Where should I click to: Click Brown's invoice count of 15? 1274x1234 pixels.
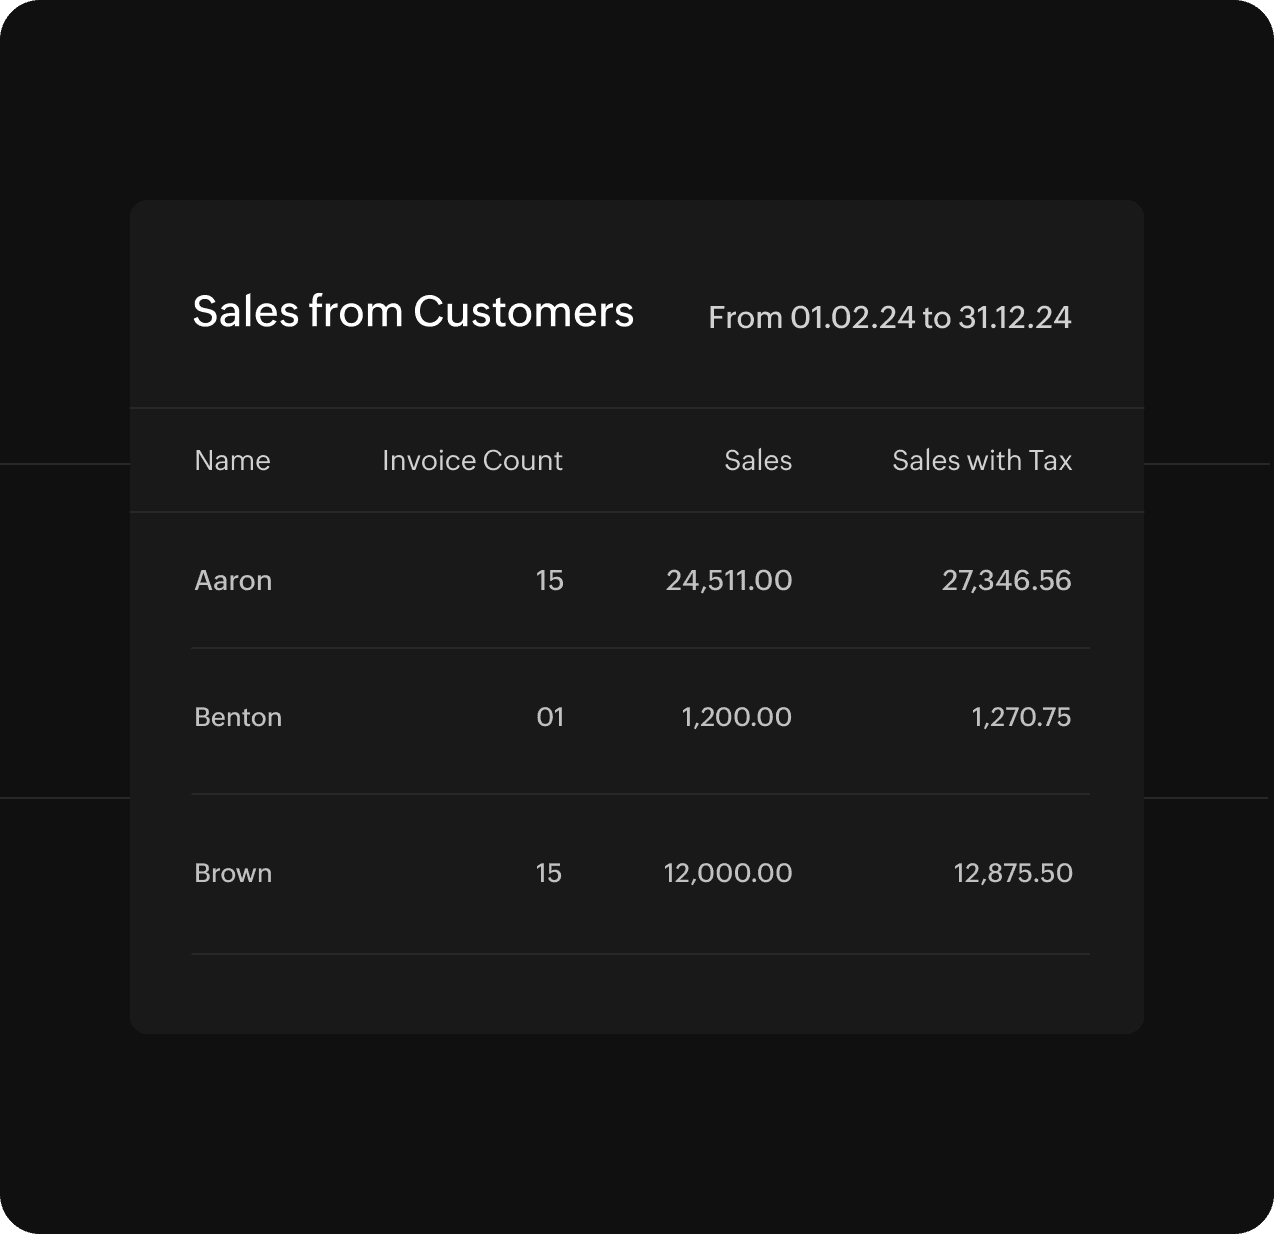[548, 873]
